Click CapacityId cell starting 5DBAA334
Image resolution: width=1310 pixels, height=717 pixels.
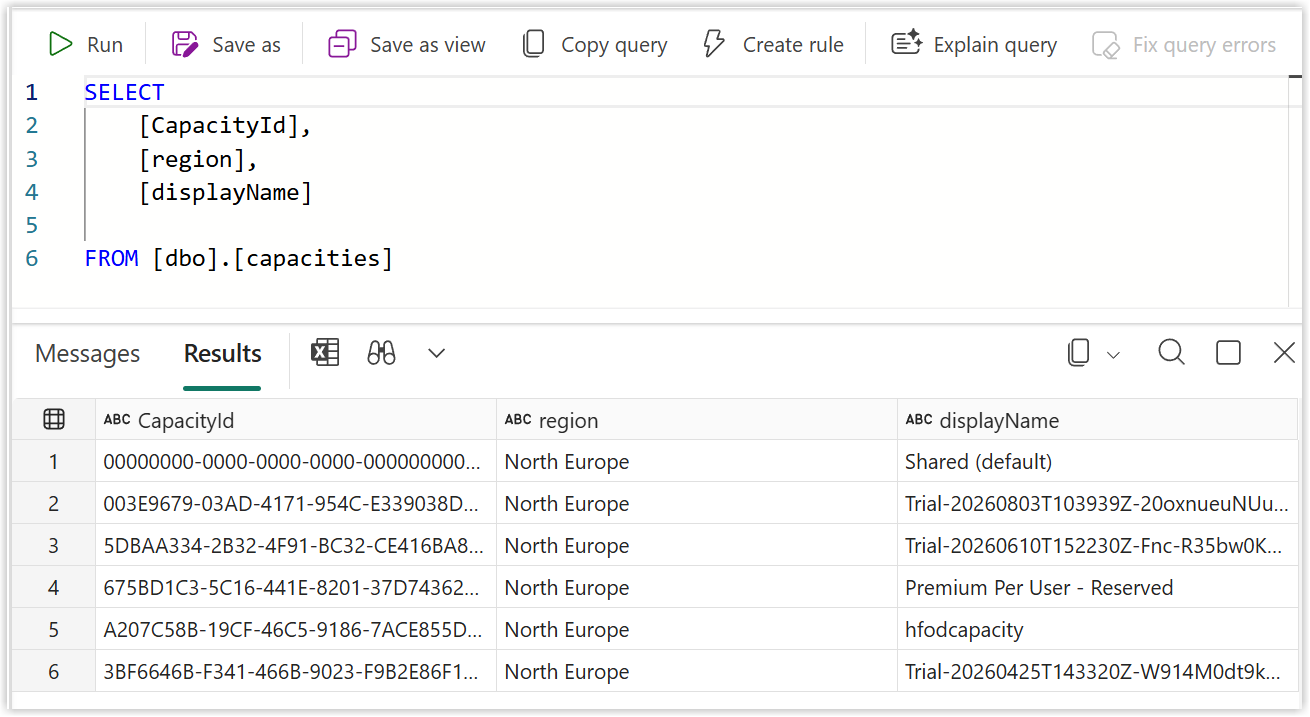click(x=296, y=546)
